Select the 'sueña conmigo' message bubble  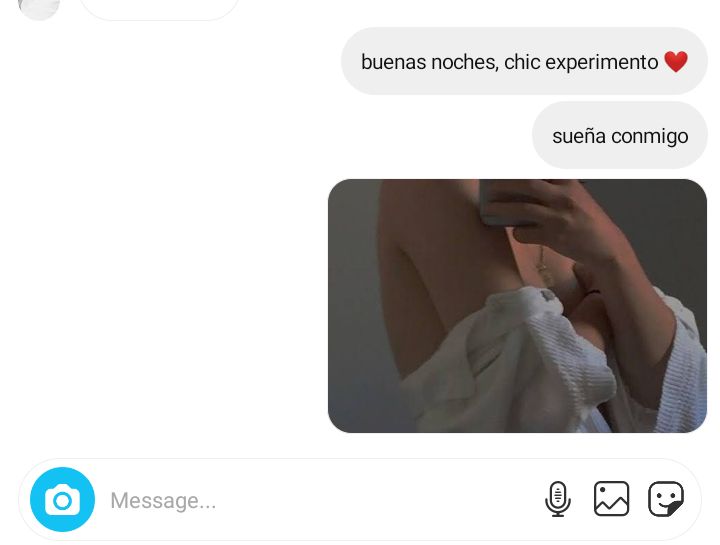620,135
